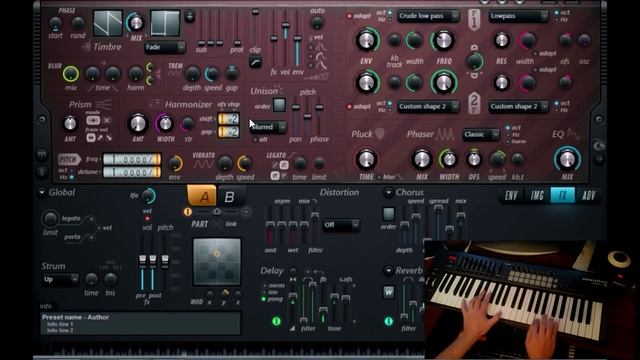The width and height of the screenshot is (640, 360).
Task: Click the Harmonizer WIDTH knob
Action: [165, 124]
